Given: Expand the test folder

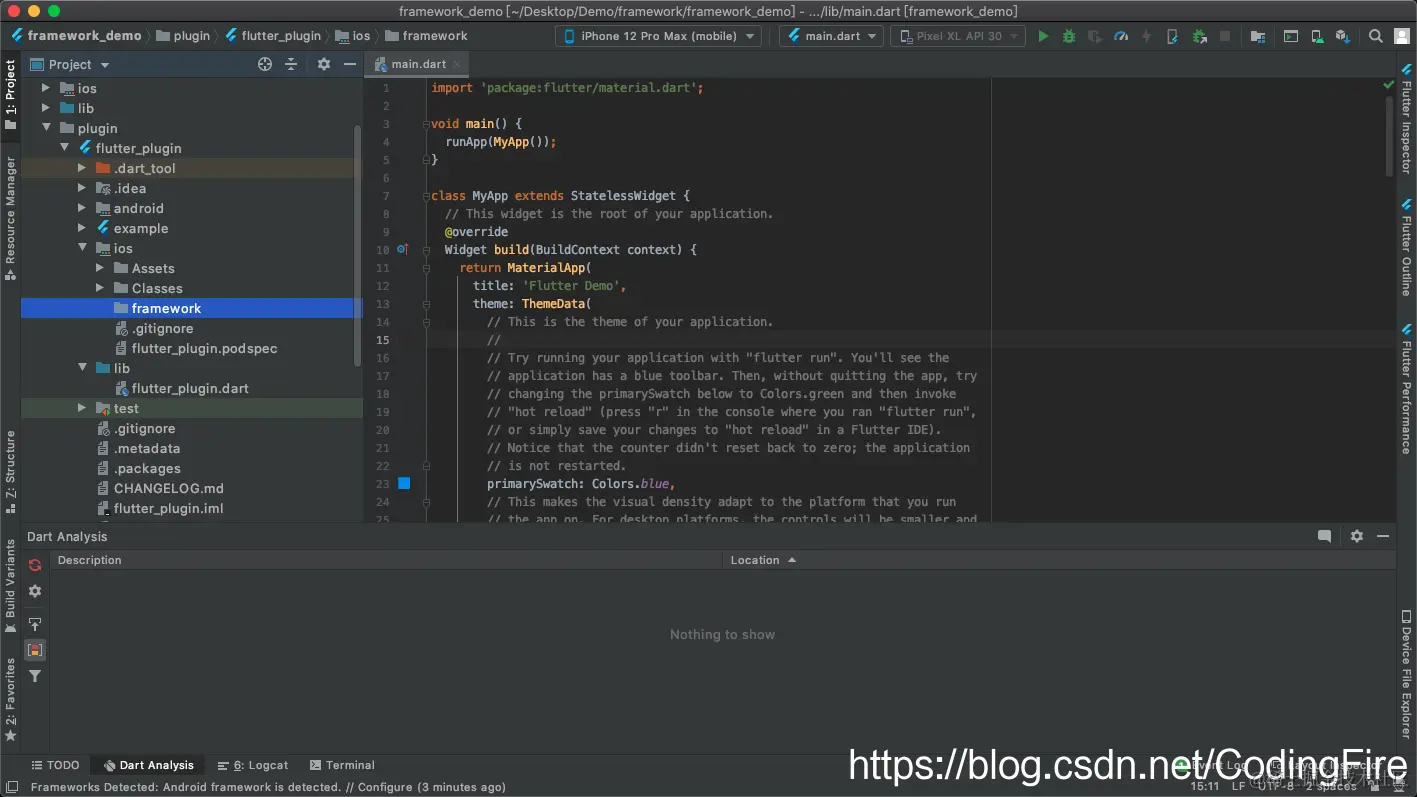Looking at the screenshot, I should tap(82, 408).
